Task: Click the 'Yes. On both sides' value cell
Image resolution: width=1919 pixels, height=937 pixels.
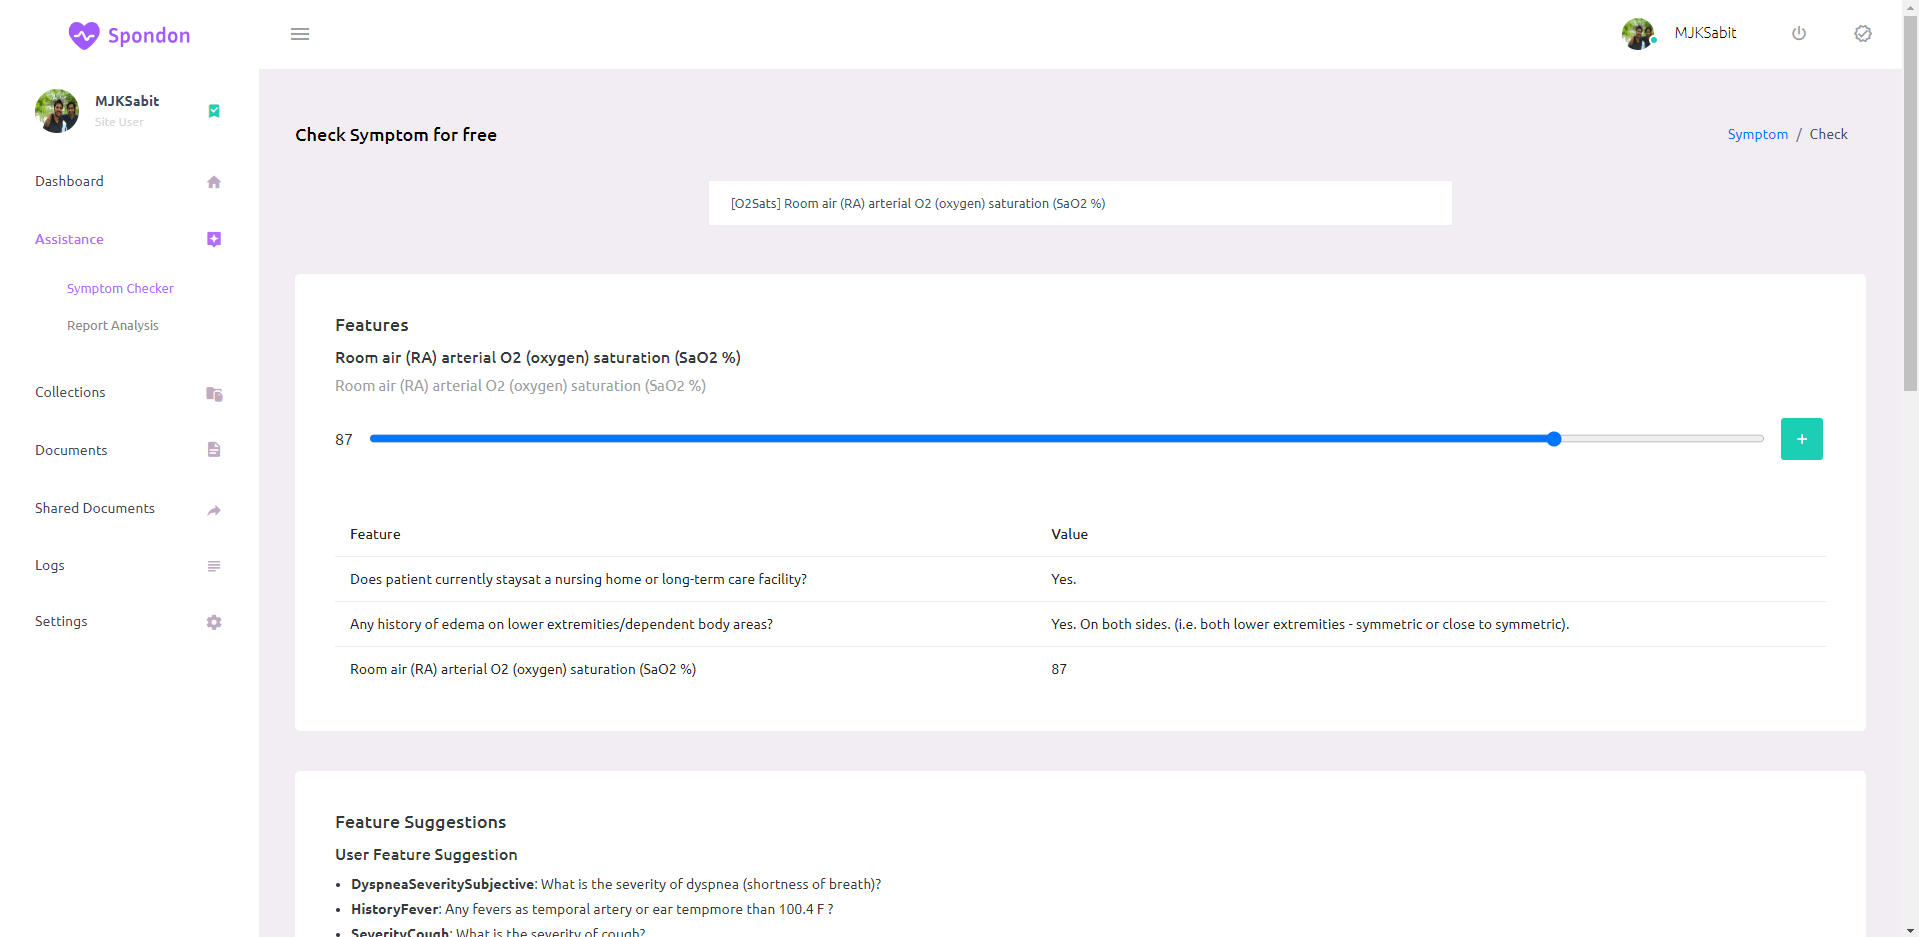Action: 1310,624
